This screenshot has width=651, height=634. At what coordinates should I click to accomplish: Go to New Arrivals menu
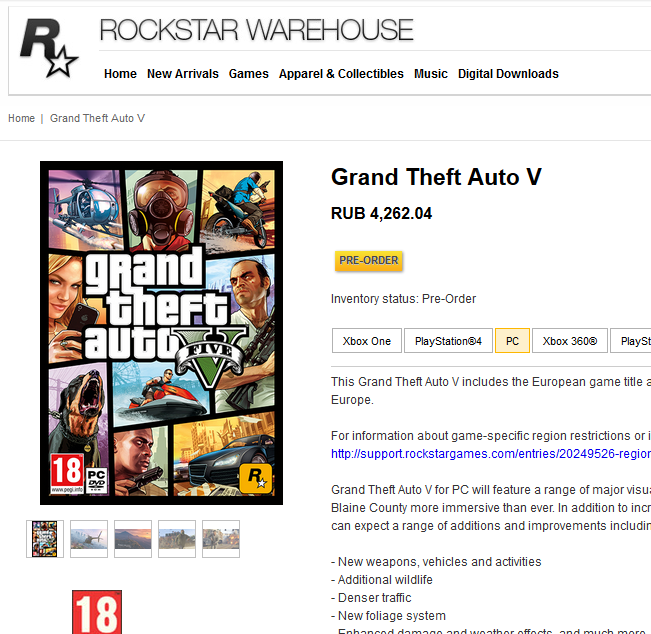click(x=183, y=74)
